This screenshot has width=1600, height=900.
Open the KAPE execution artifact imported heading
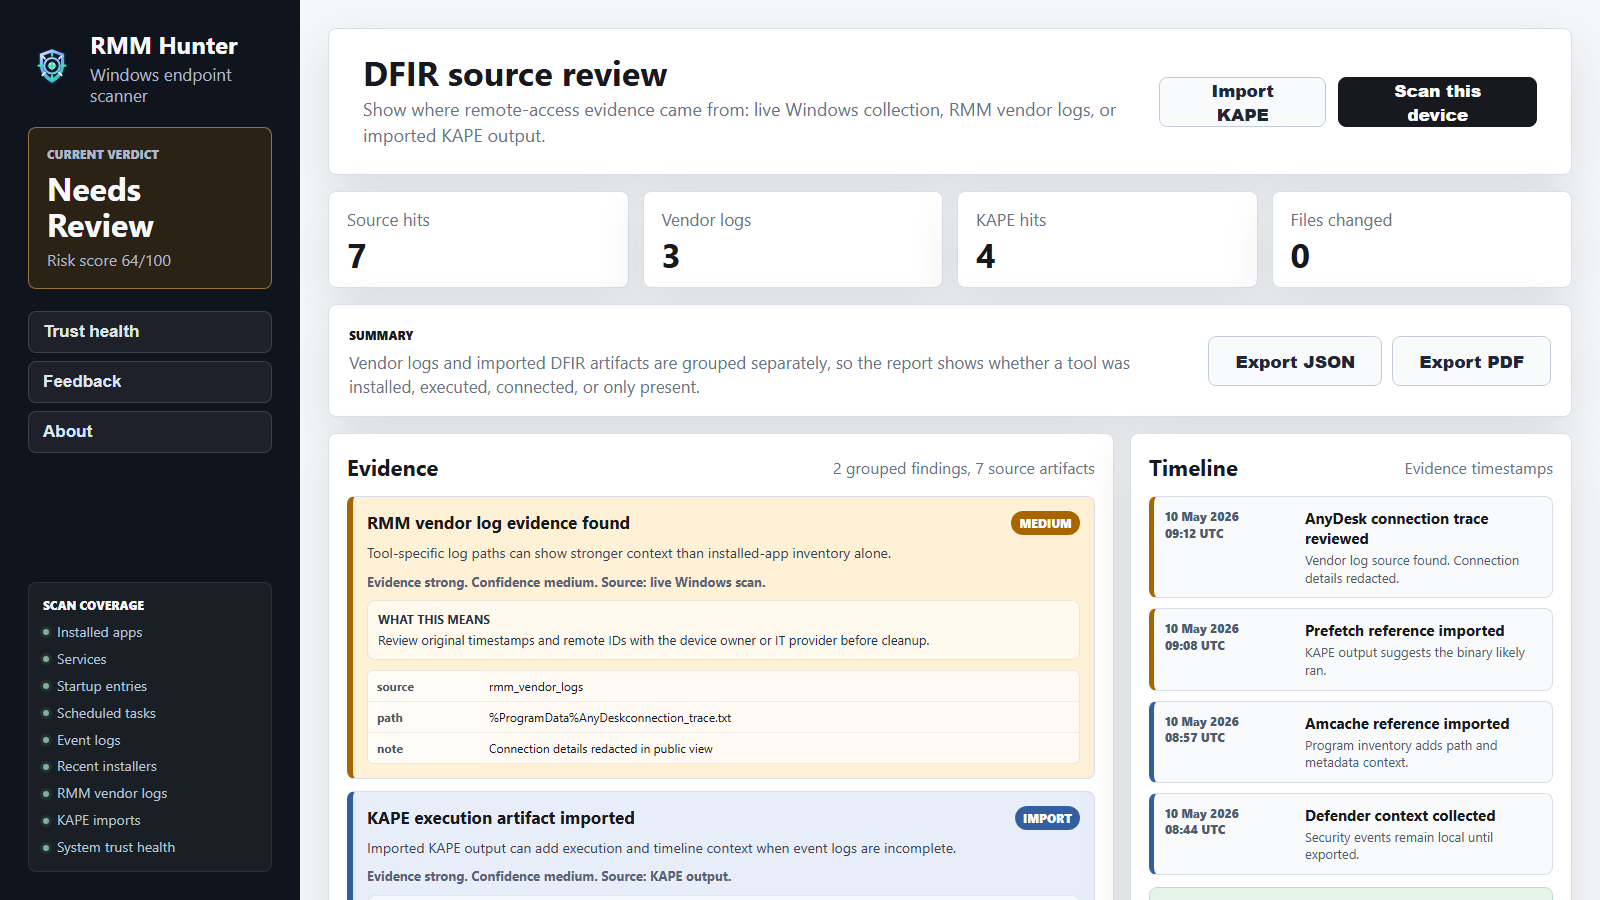coord(500,818)
